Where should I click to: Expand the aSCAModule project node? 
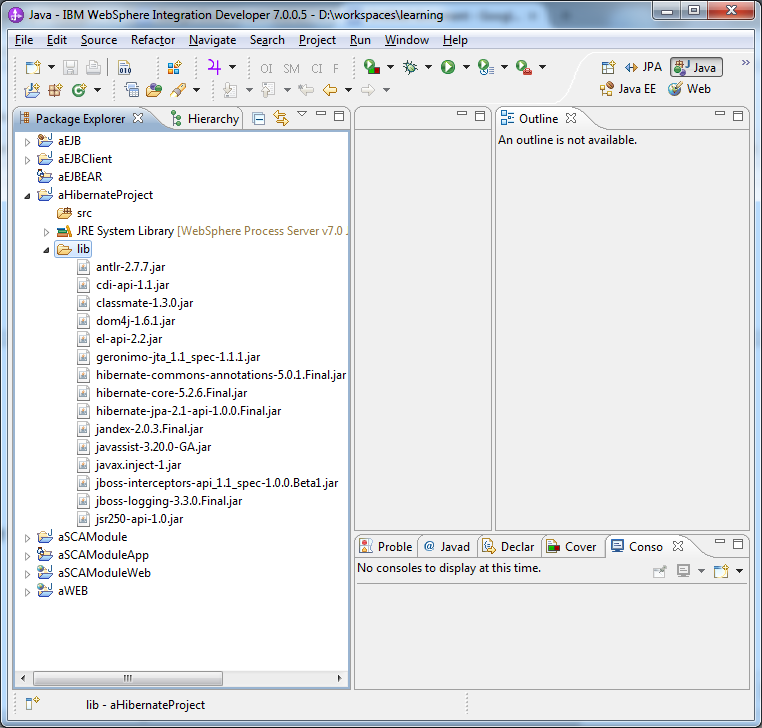27,538
